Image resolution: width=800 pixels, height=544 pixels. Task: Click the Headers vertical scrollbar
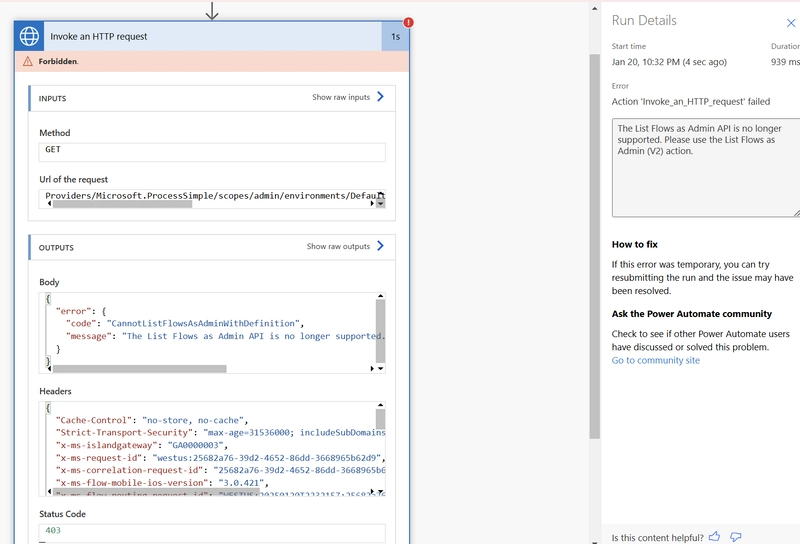pos(380,419)
